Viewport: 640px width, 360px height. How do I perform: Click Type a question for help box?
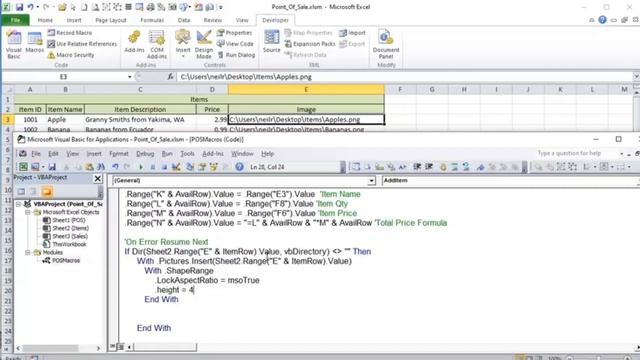[577, 153]
